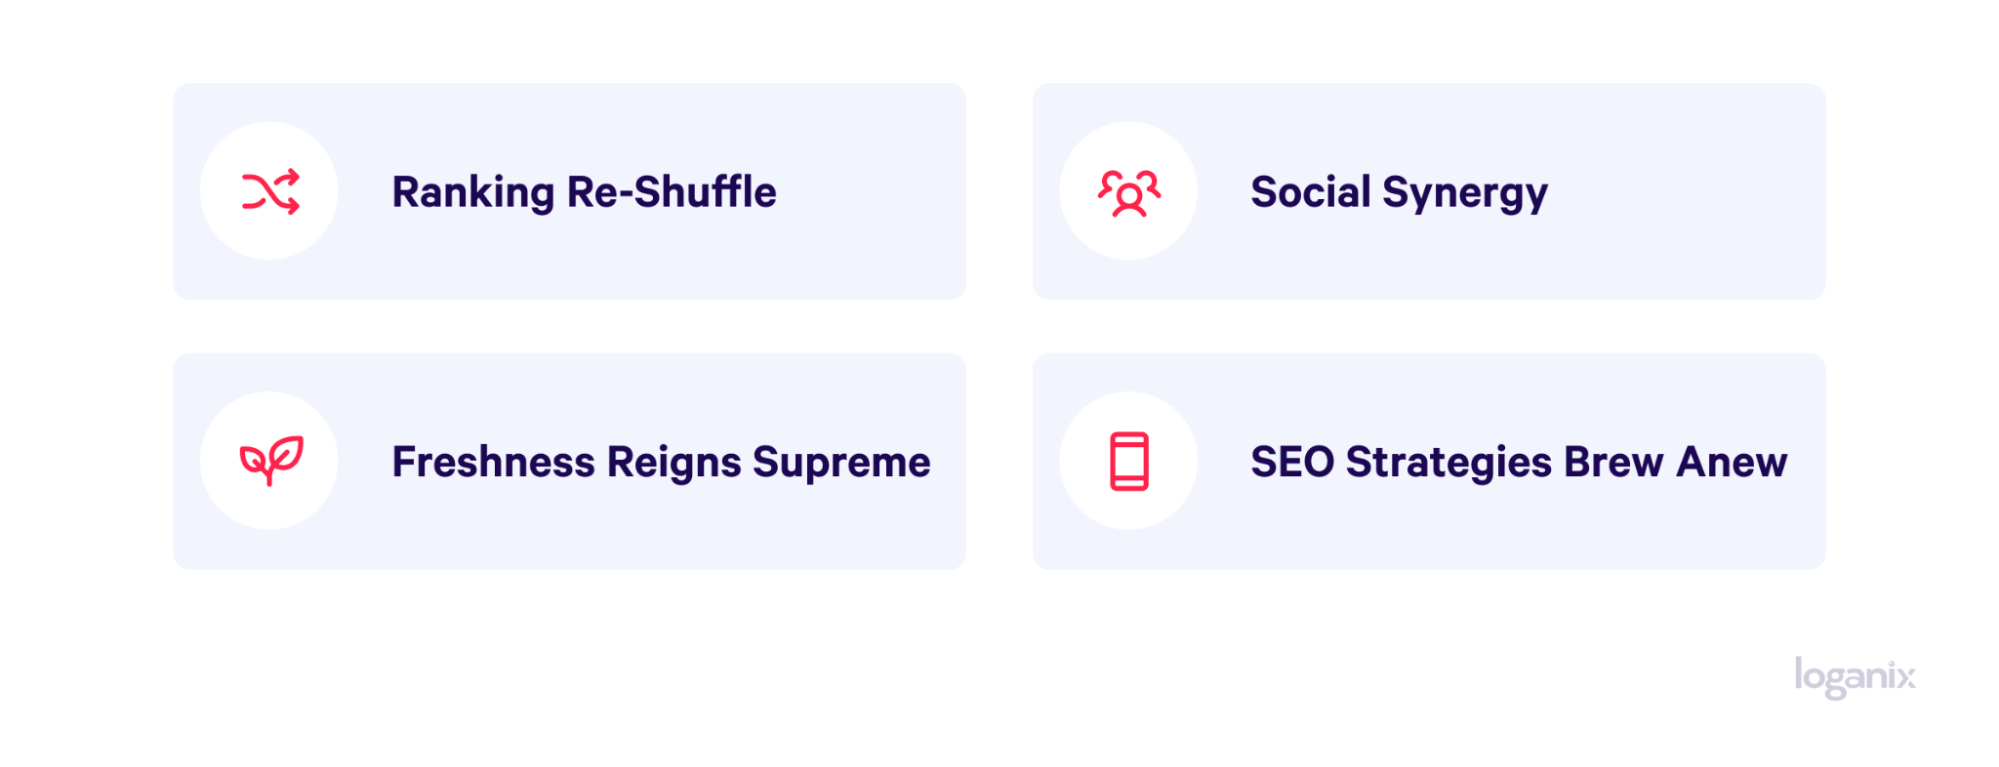Click the red mobile phone icon
Image resolution: width=1999 pixels, height=767 pixels.
(1129, 461)
